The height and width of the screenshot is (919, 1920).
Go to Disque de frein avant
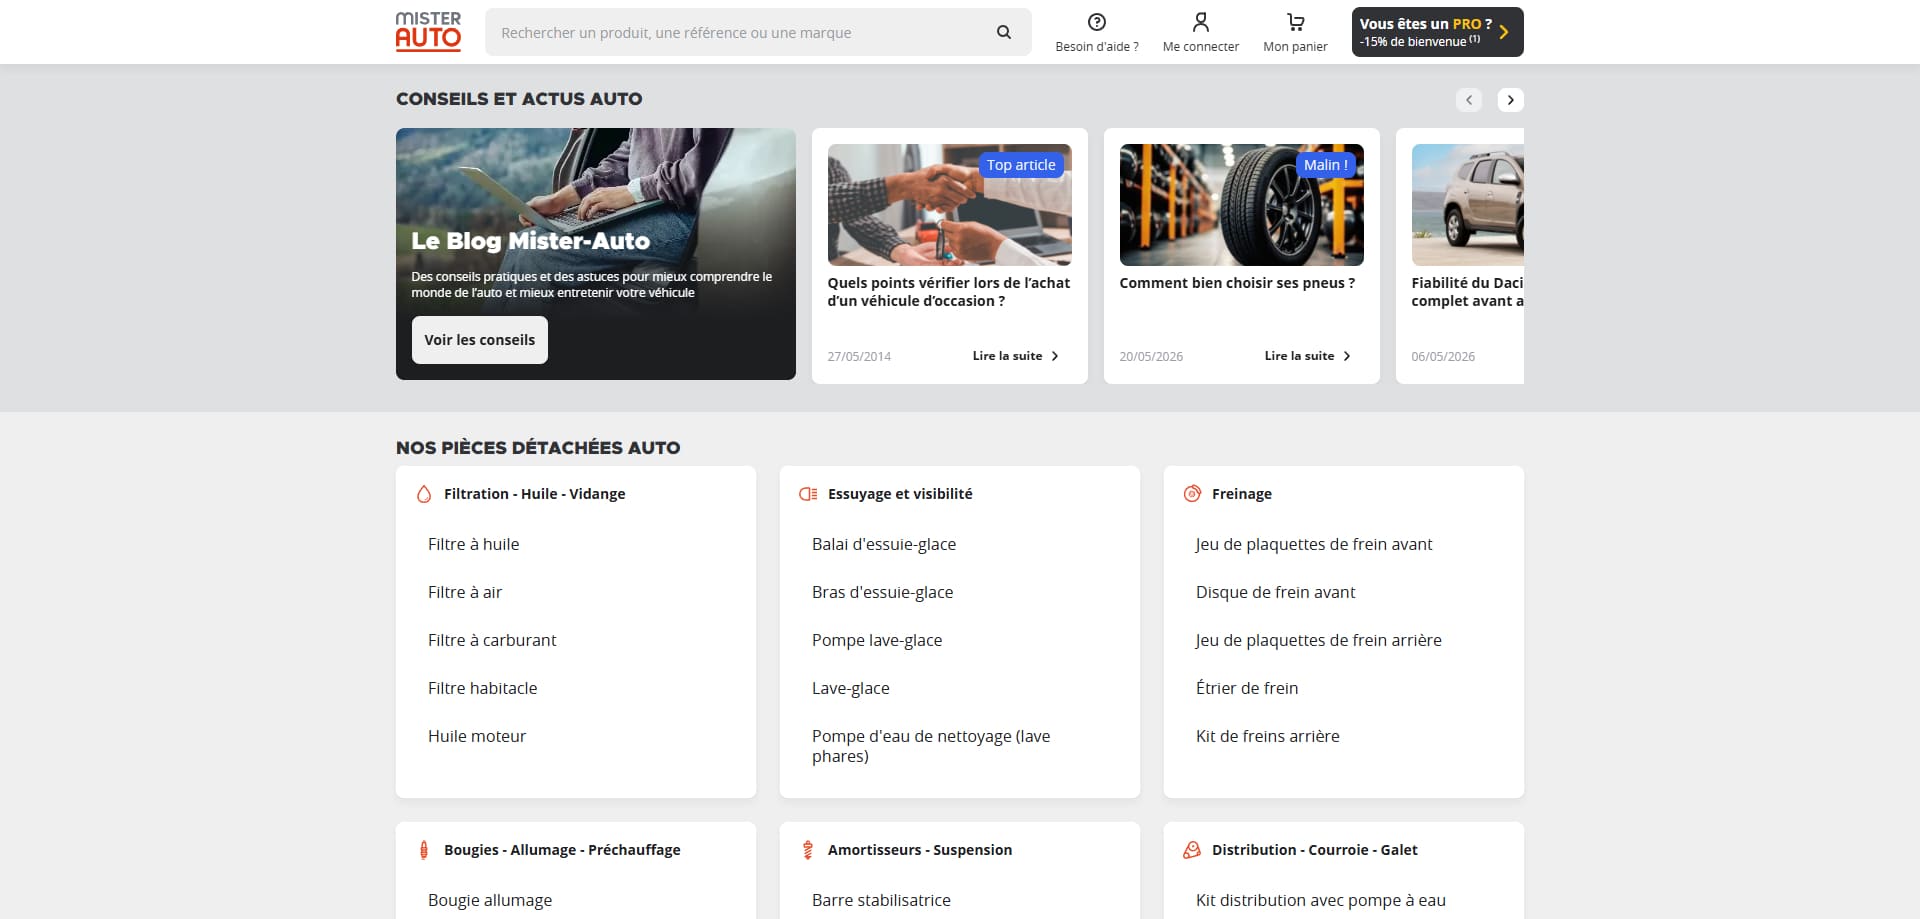(1276, 592)
